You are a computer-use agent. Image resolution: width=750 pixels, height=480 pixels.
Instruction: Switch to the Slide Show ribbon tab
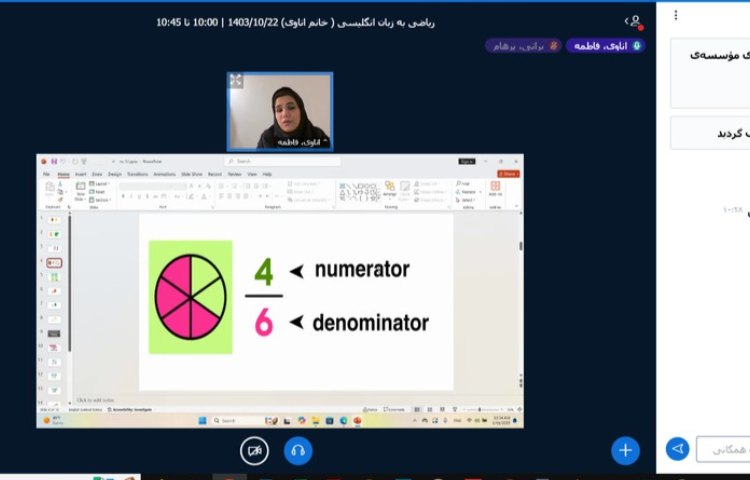click(x=191, y=174)
